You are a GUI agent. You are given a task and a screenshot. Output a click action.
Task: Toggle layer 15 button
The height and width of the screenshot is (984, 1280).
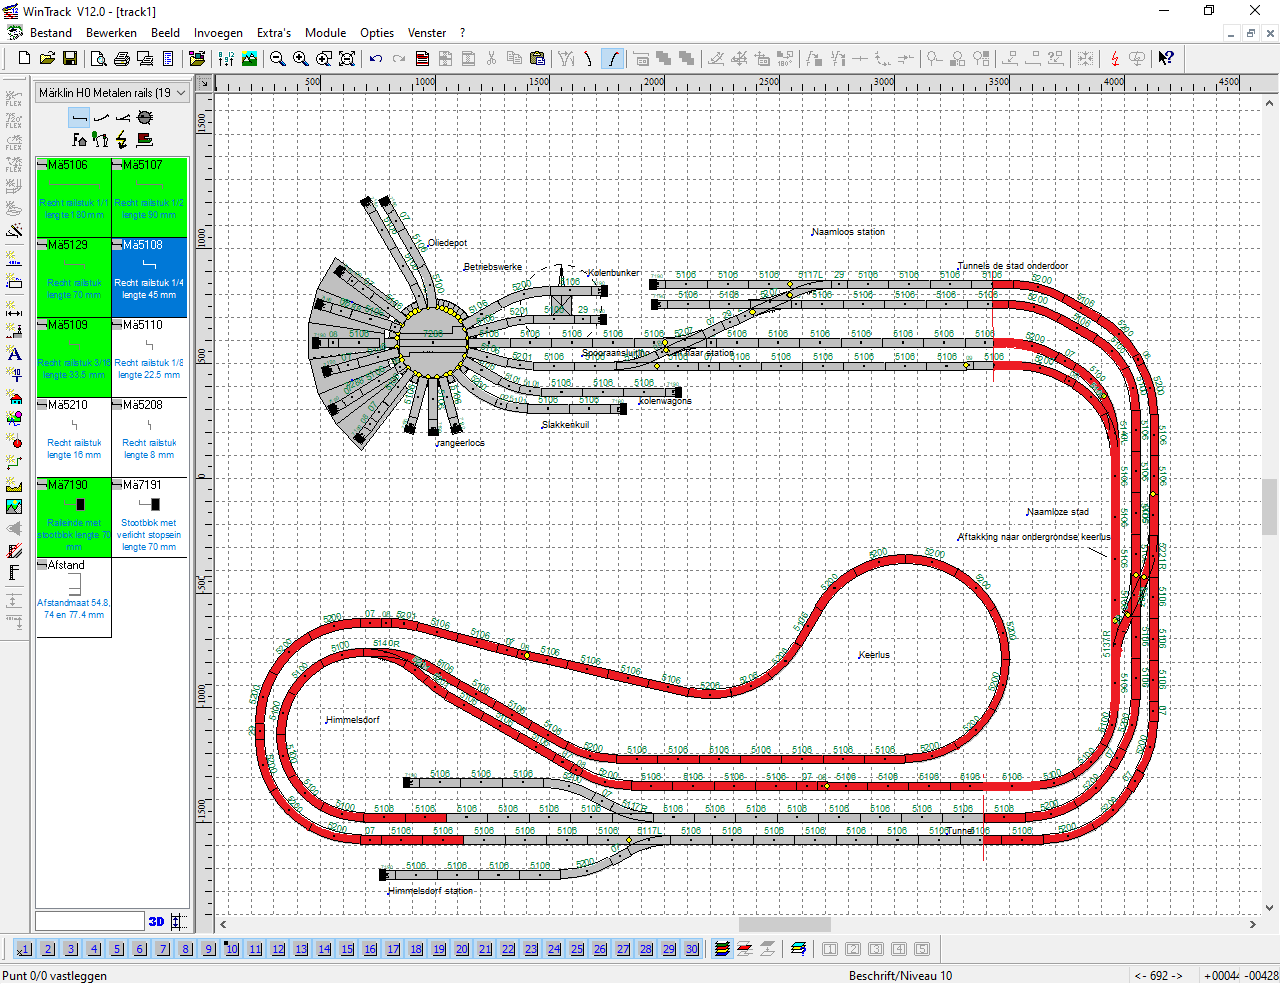347,949
